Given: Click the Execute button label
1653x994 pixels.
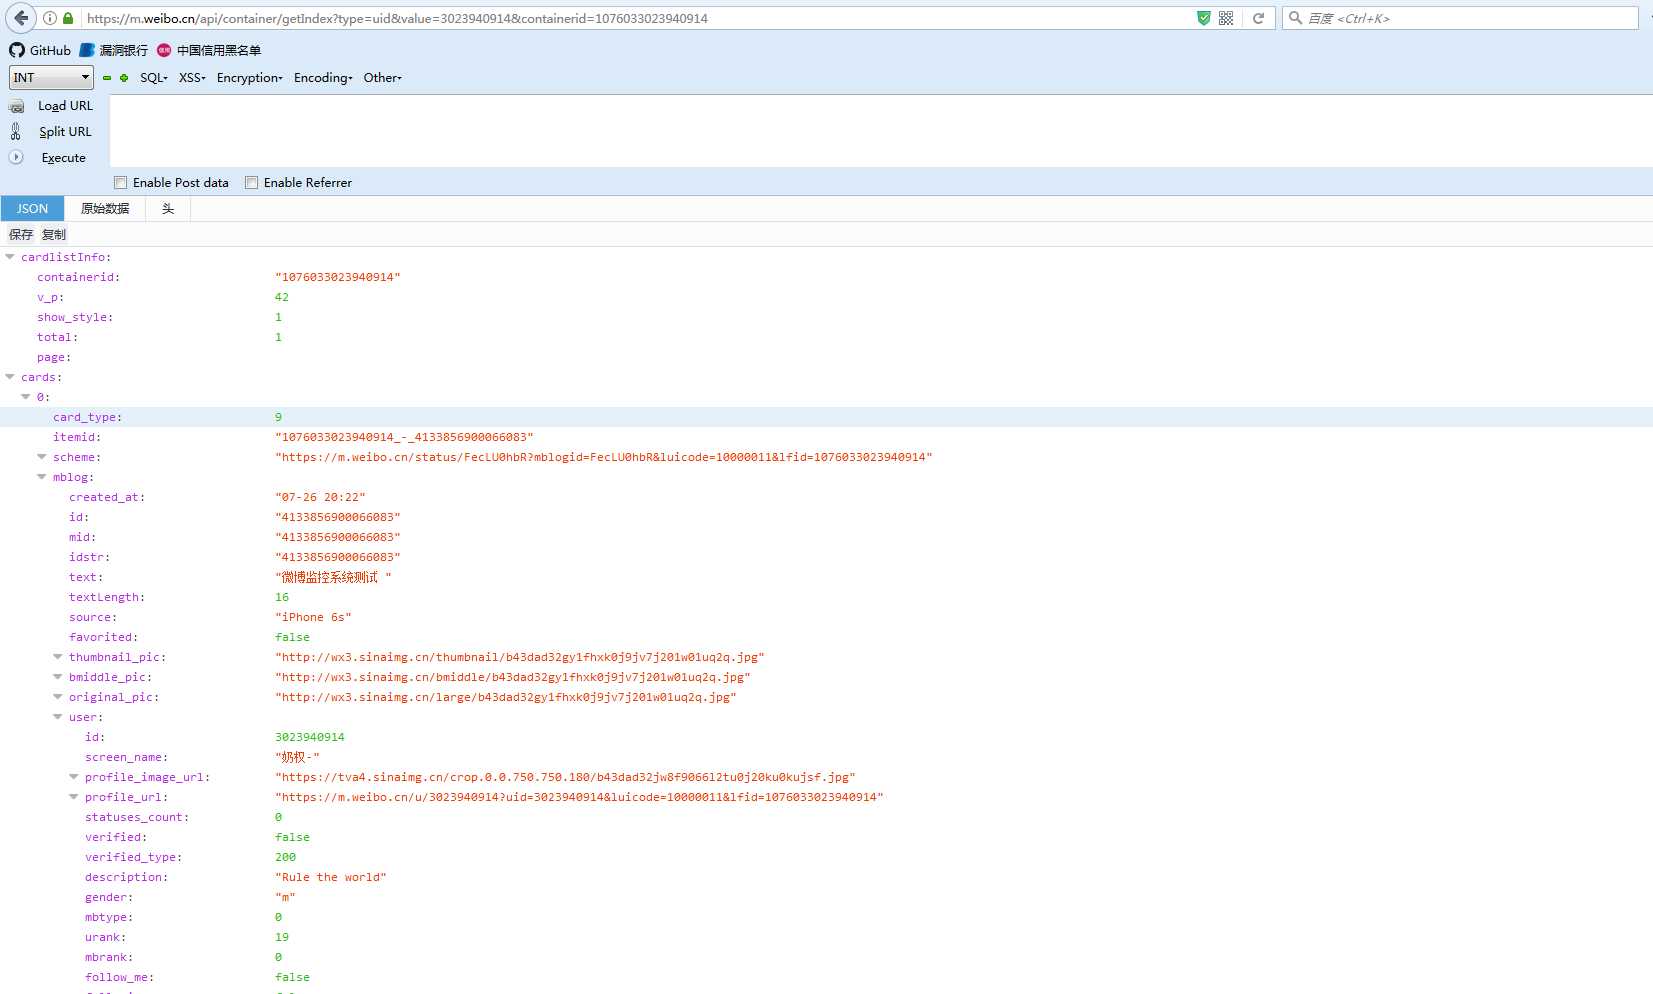Looking at the screenshot, I should point(63,157).
